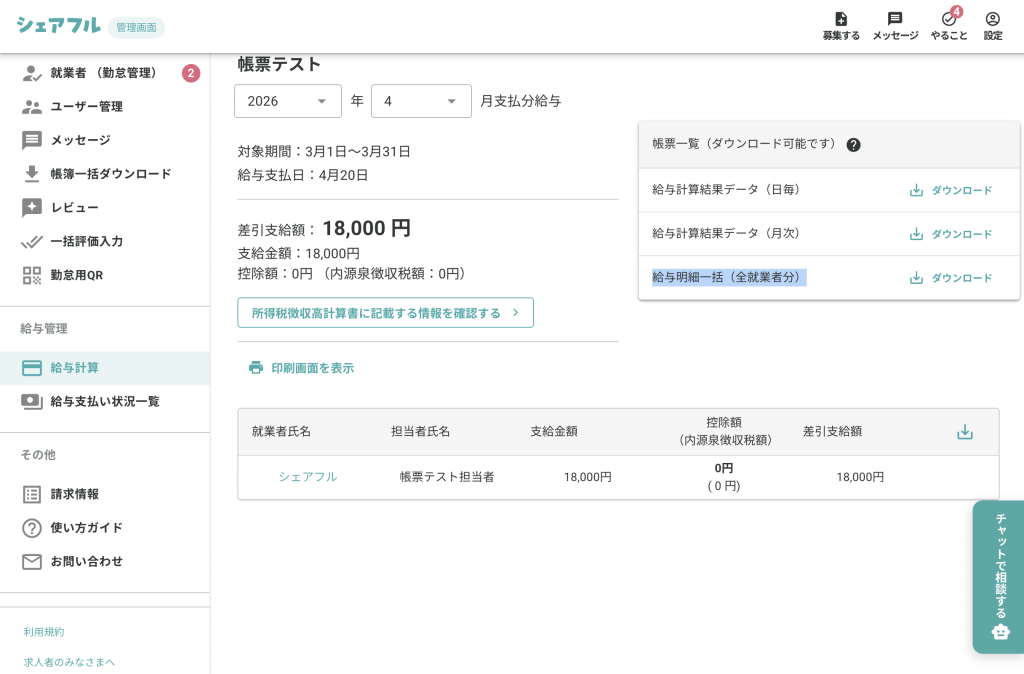
Task: Open ユーザー管理 menu item
Action: [x=104, y=106]
